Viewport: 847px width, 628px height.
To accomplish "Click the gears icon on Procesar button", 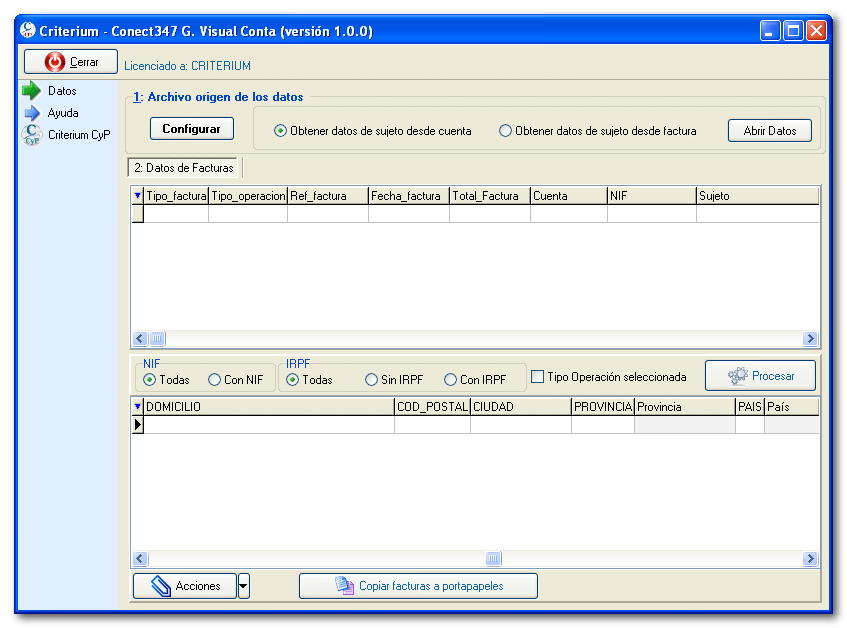I will pos(737,376).
